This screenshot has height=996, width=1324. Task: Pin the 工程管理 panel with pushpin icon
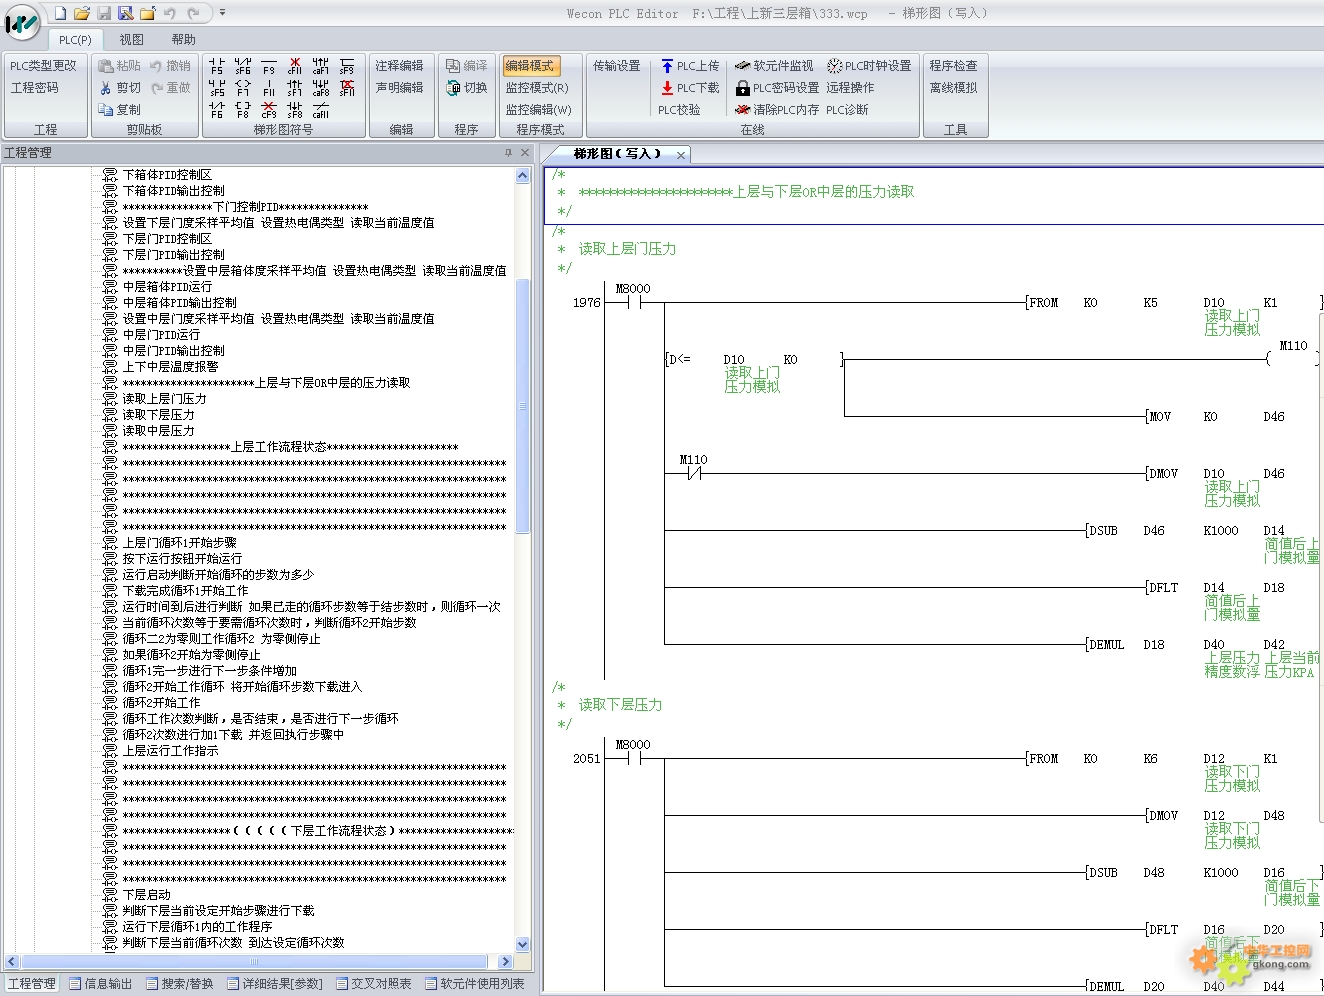tap(508, 153)
